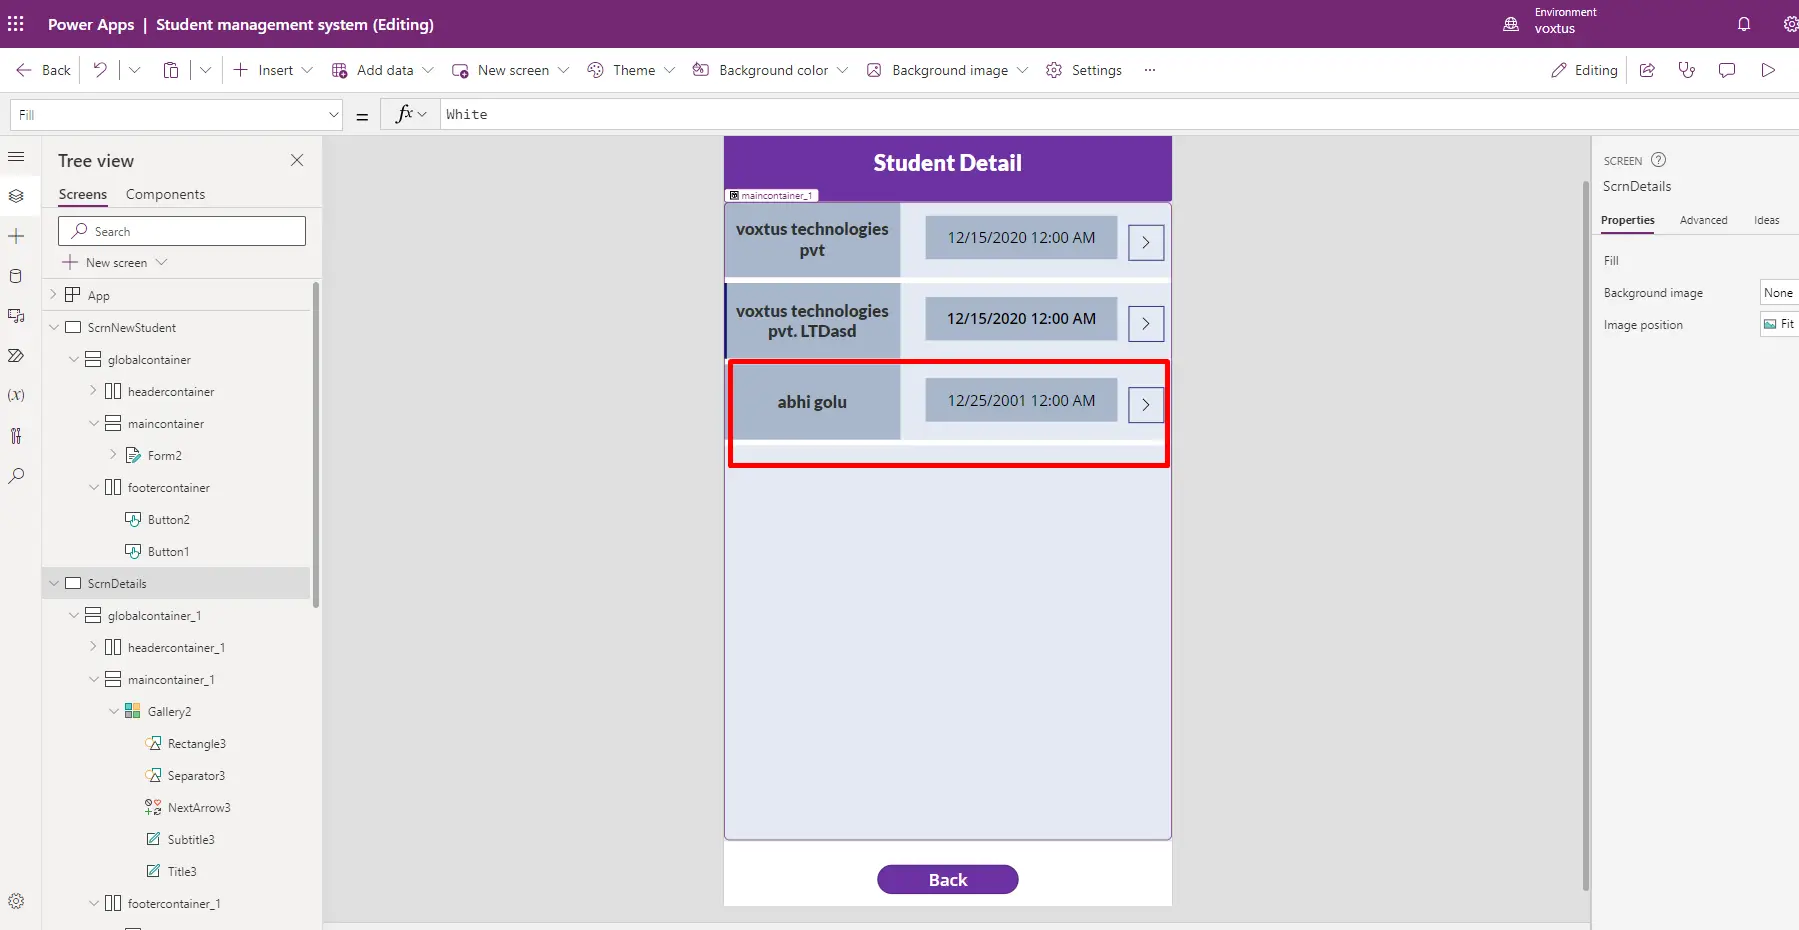Expand the App node in tree
This screenshot has width=1799, height=930.
click(x=54, y=295)
